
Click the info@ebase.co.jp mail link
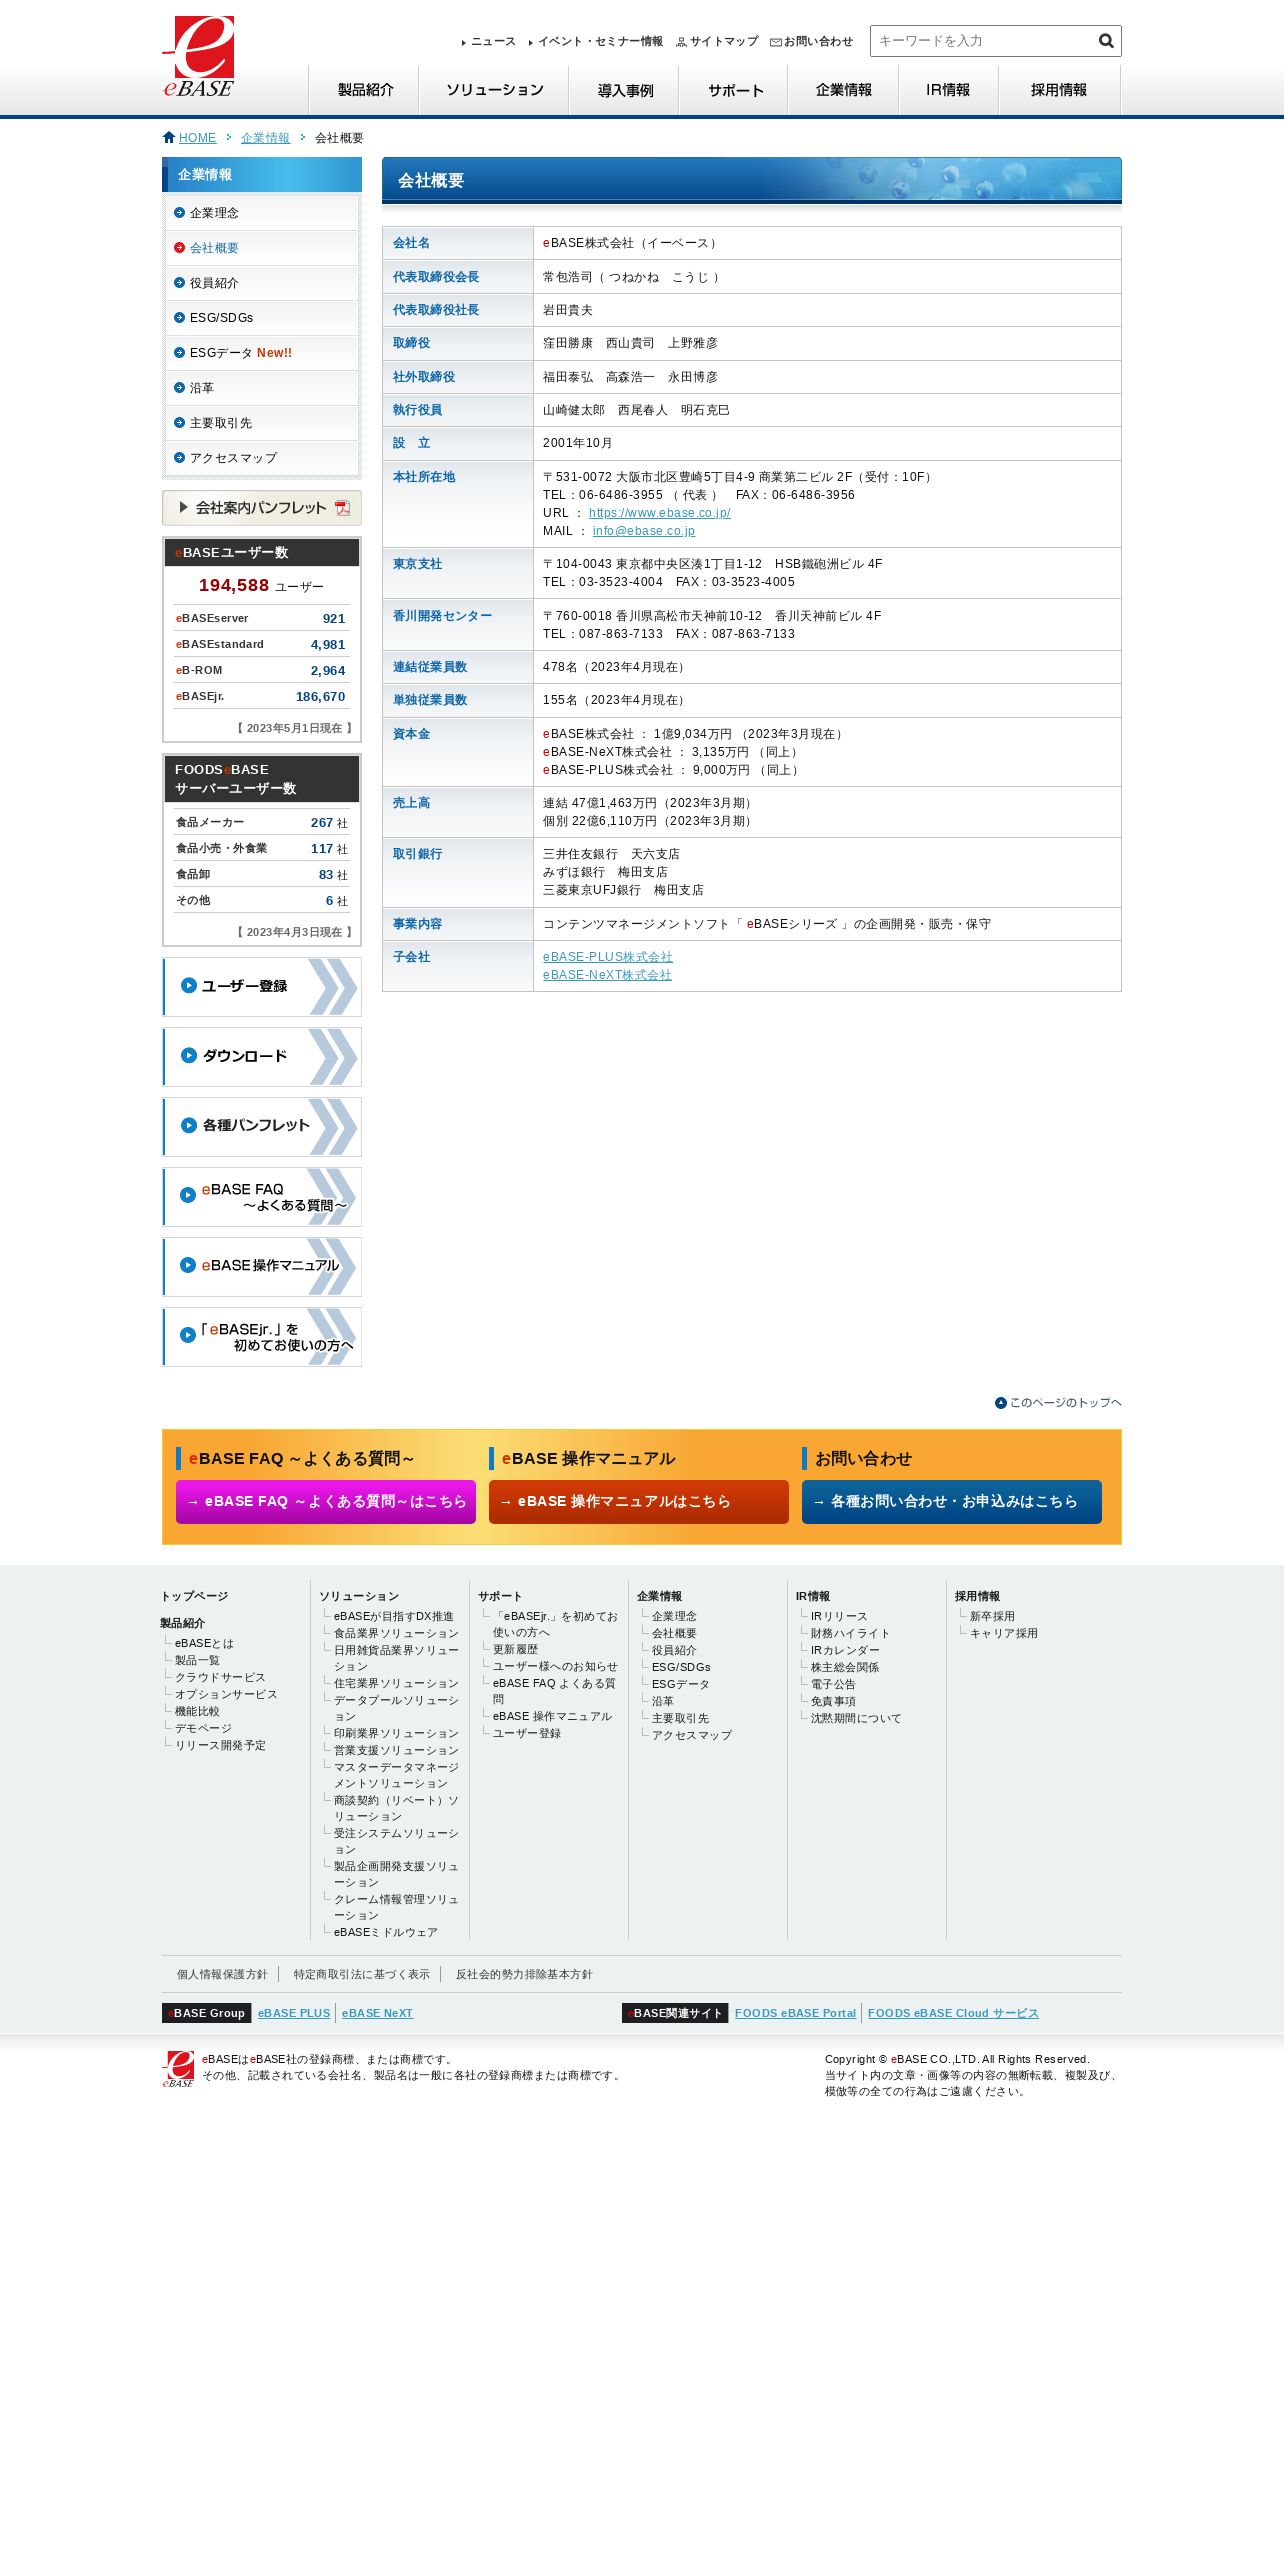(x=643, y=531)
